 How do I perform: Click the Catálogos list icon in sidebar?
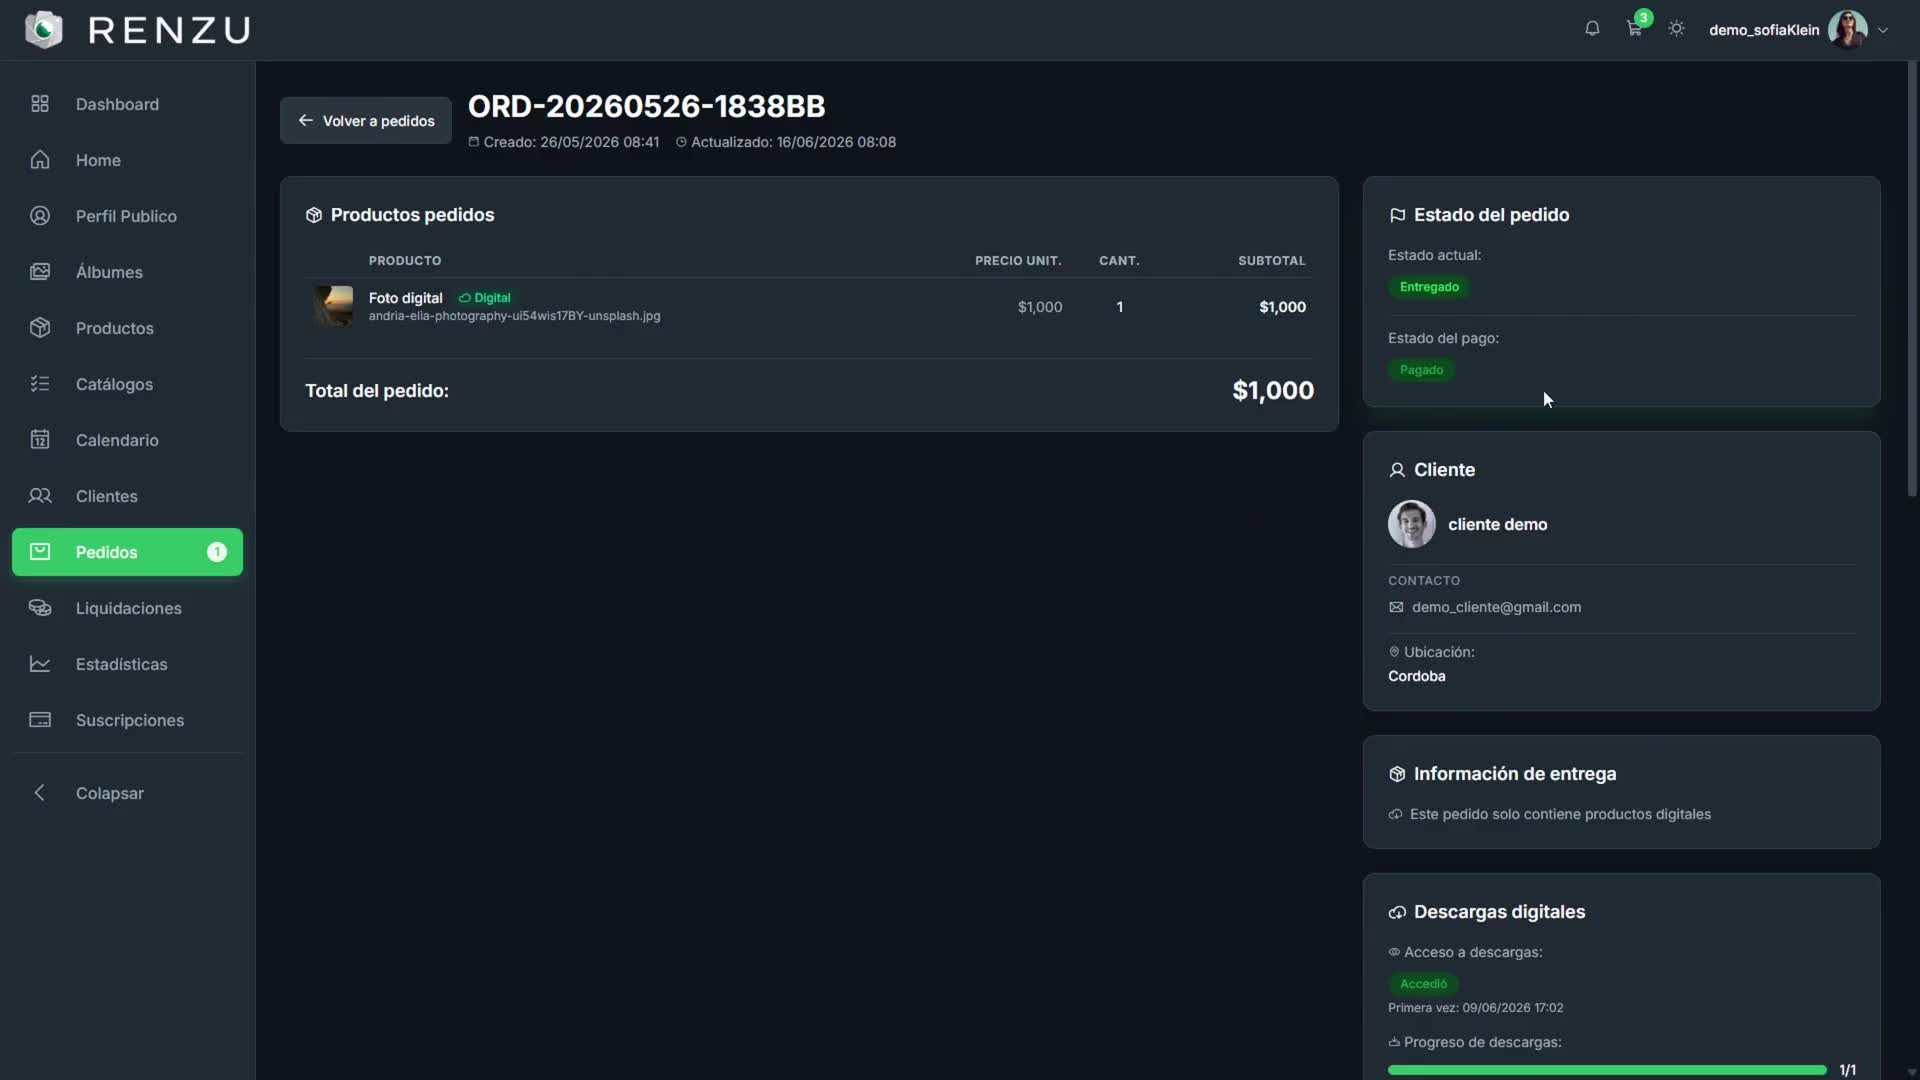[x=40, y=384]
